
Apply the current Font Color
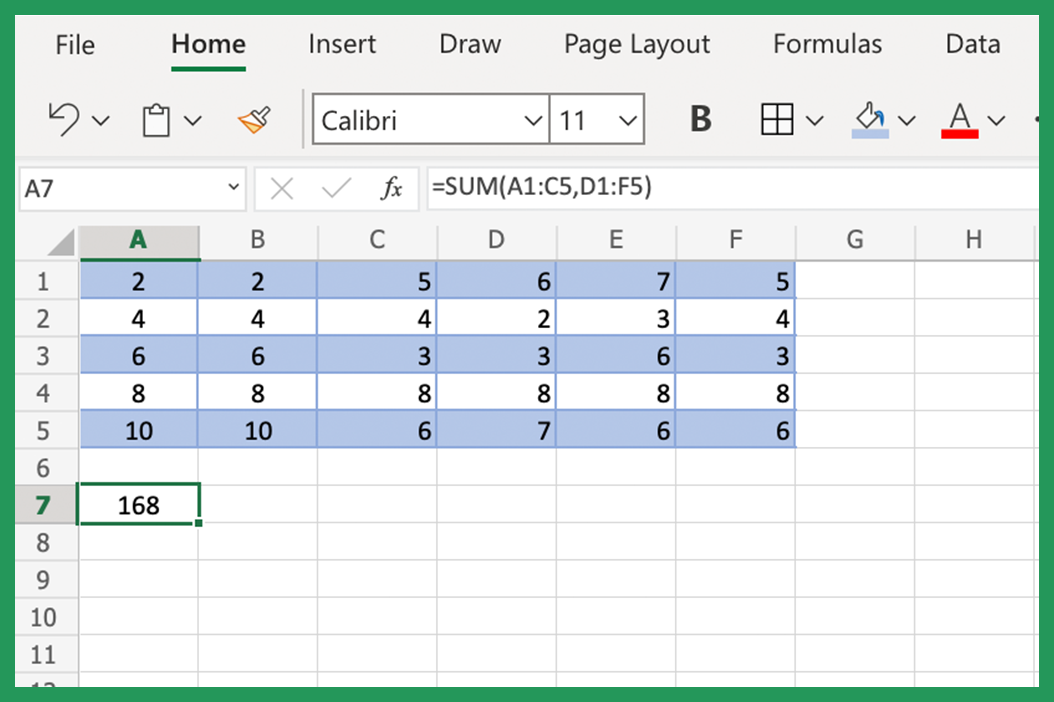pos(959,118)
